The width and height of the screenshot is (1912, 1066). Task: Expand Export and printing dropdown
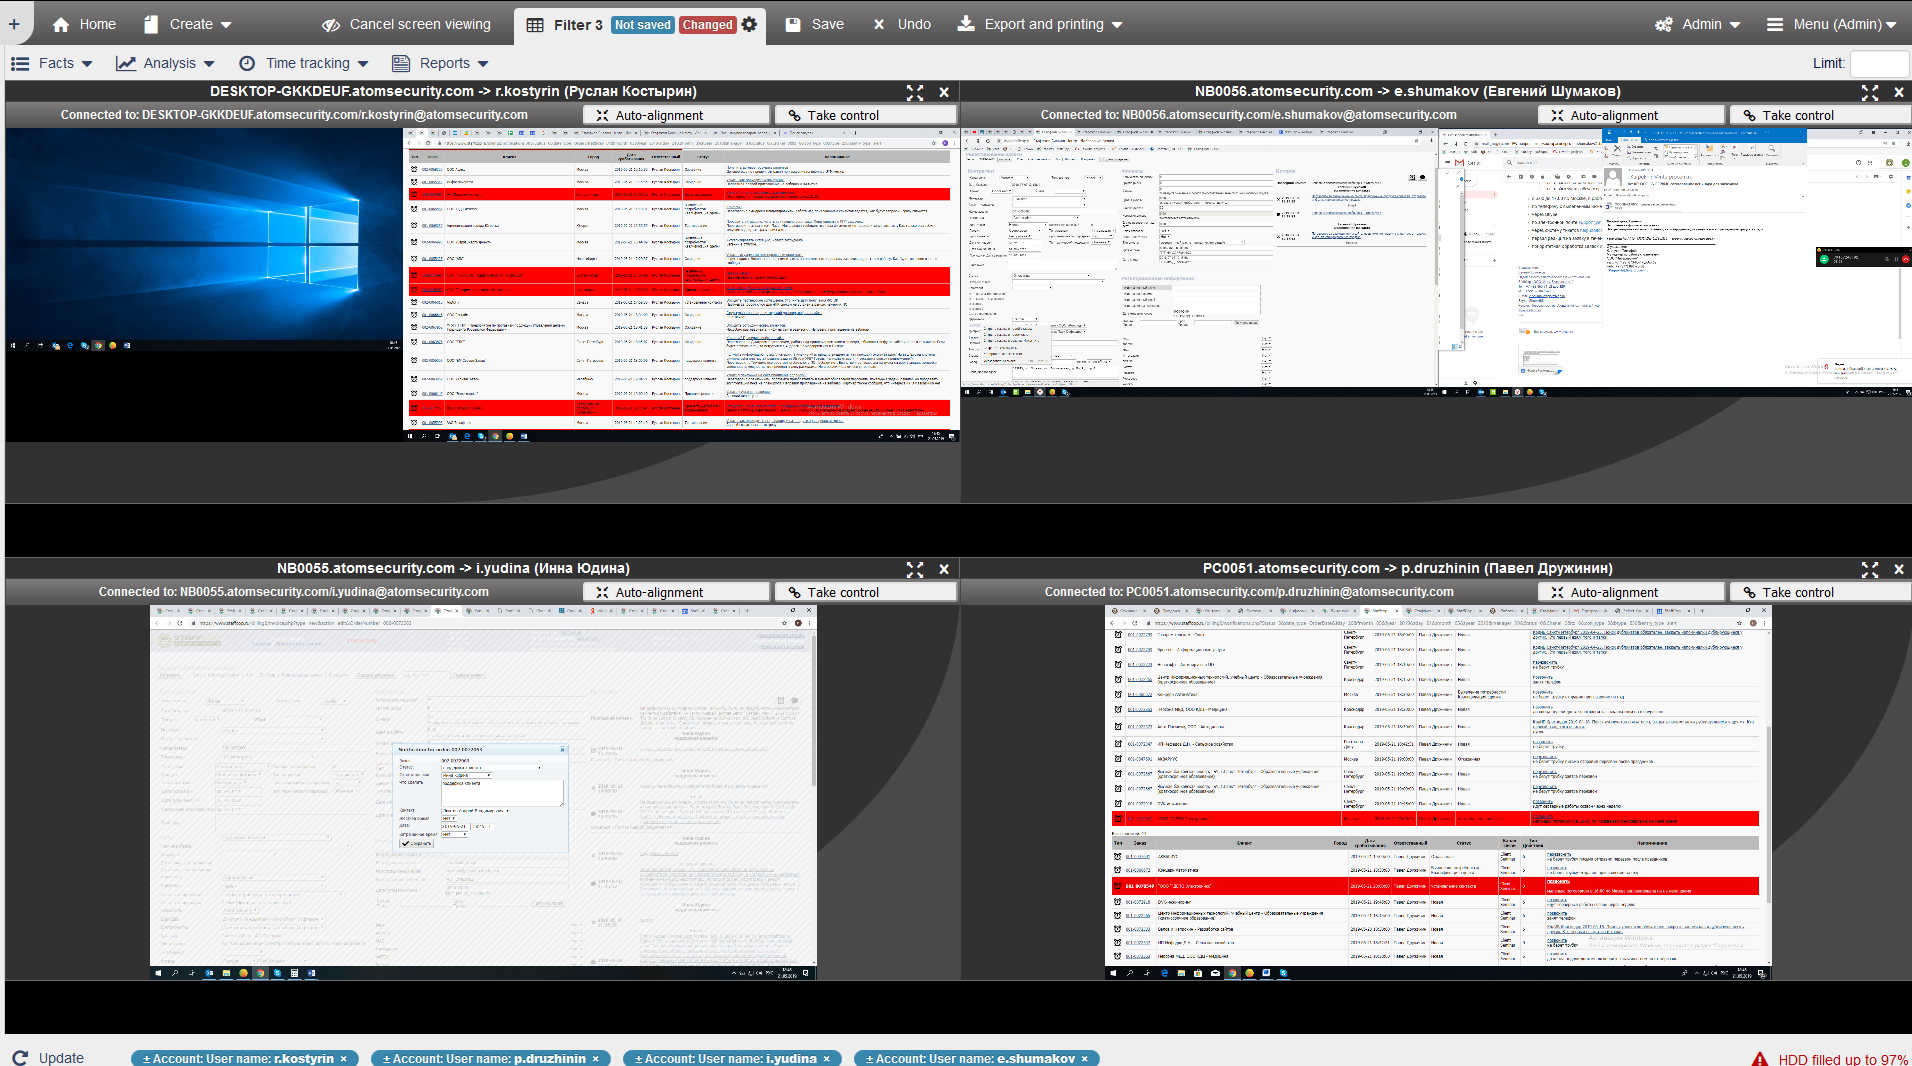tap(1040, 24)
